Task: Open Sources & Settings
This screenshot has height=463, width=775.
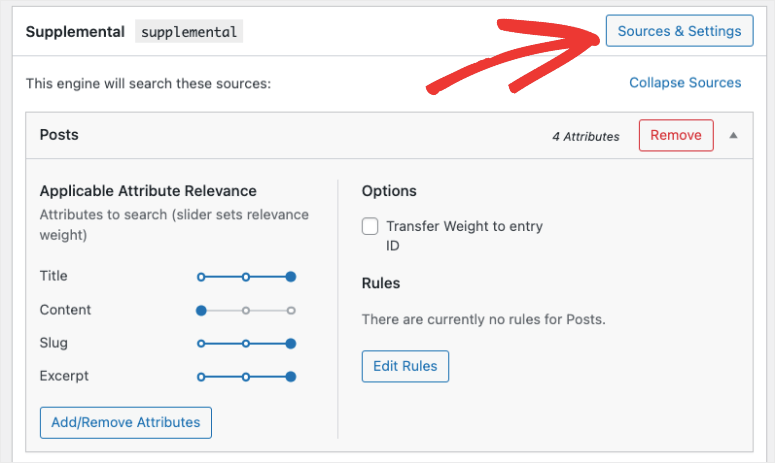Action: pyautogui.click(x=679, y=31)
